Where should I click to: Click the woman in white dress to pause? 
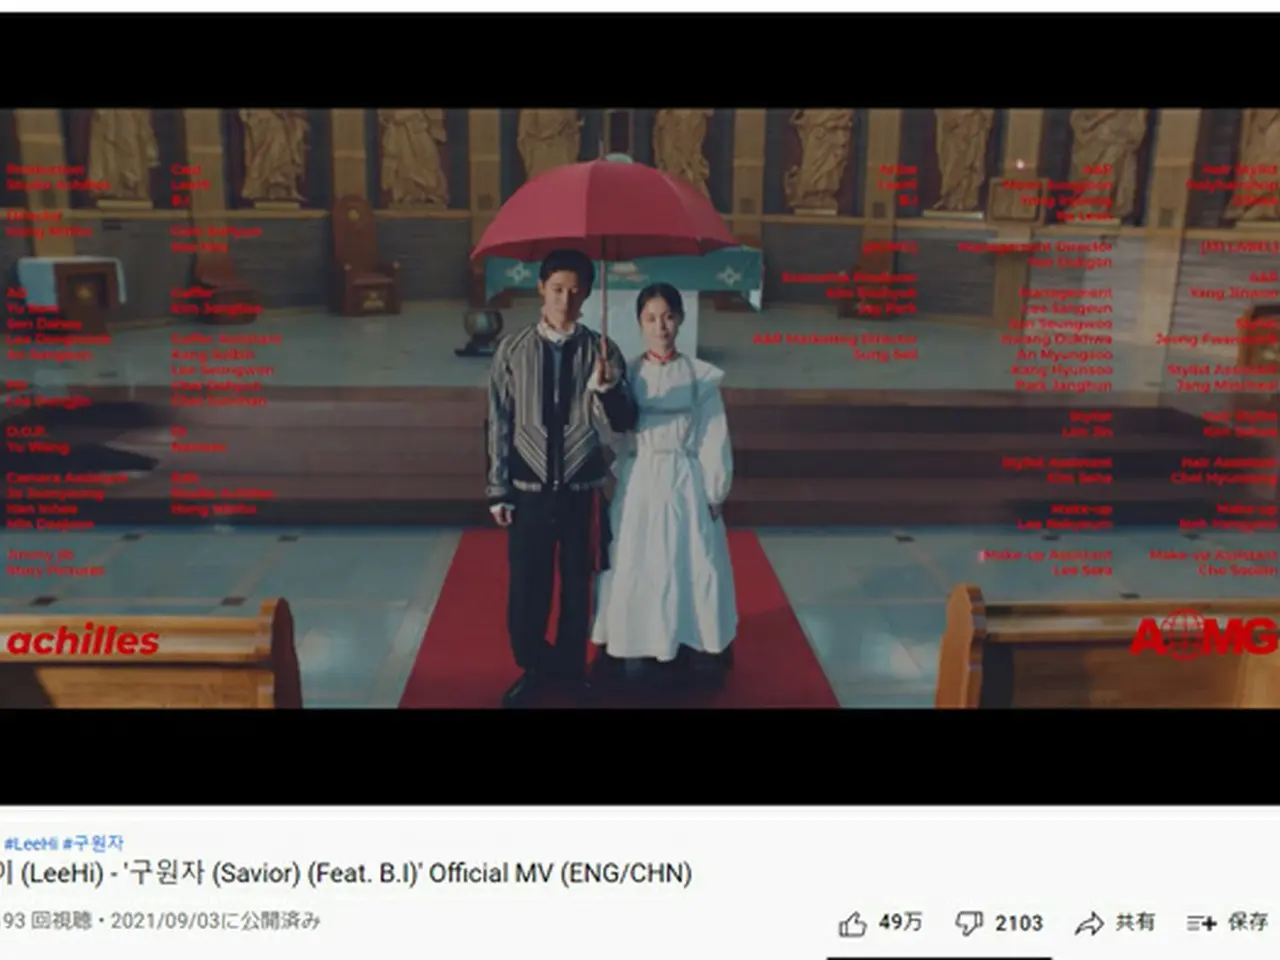coord(665,470)
